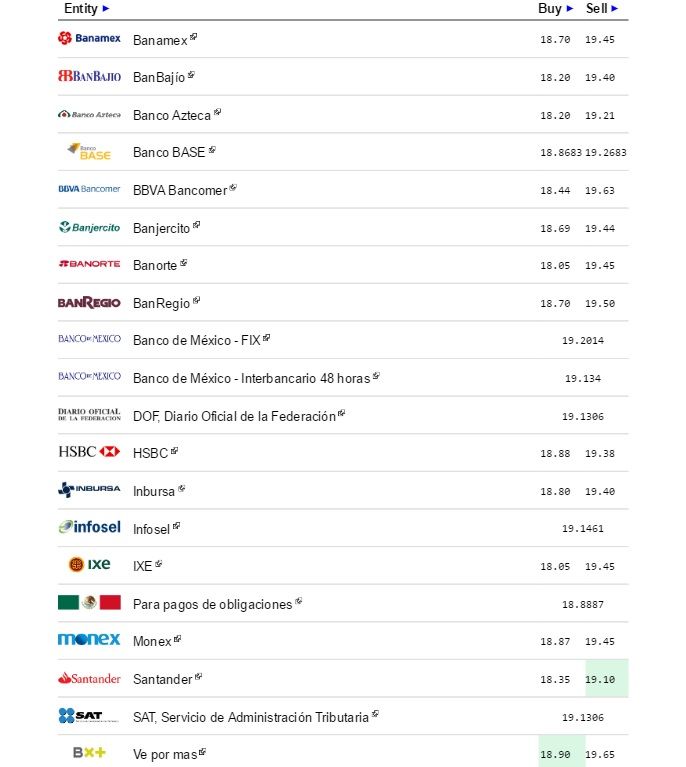Click the Santander logo icon
This screenshot has height=767, width=686.
pyautogui.click(x=89, y=678)
